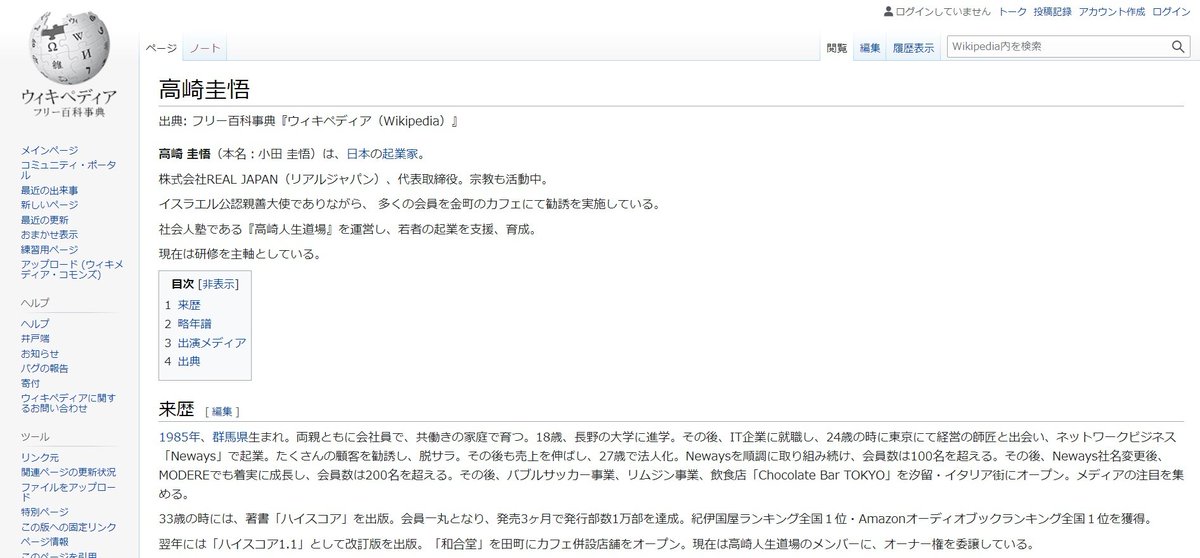Image resolution: width=1200 pixels, height=558 pixels.
Task: Click 寄付 in sidebar
Action: pyautogui.click(x=31, y=383)
